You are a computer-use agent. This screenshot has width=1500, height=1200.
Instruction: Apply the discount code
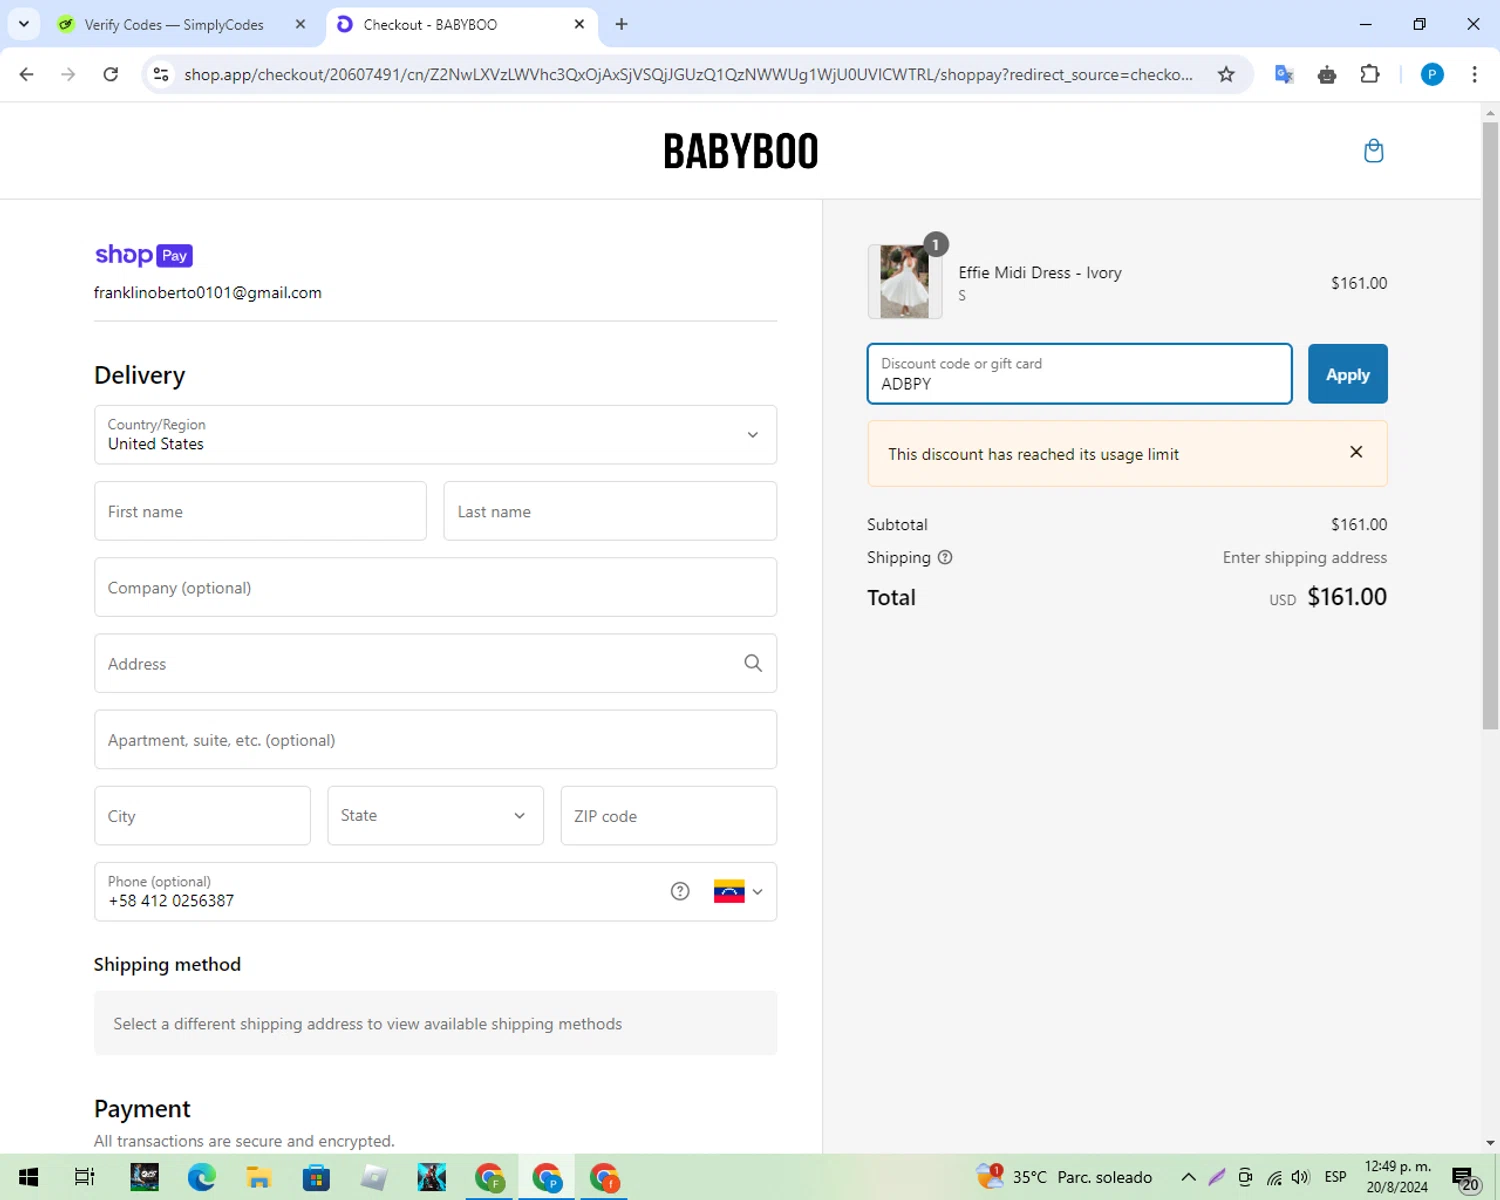pyautogui.click(x=1347, y=374)
